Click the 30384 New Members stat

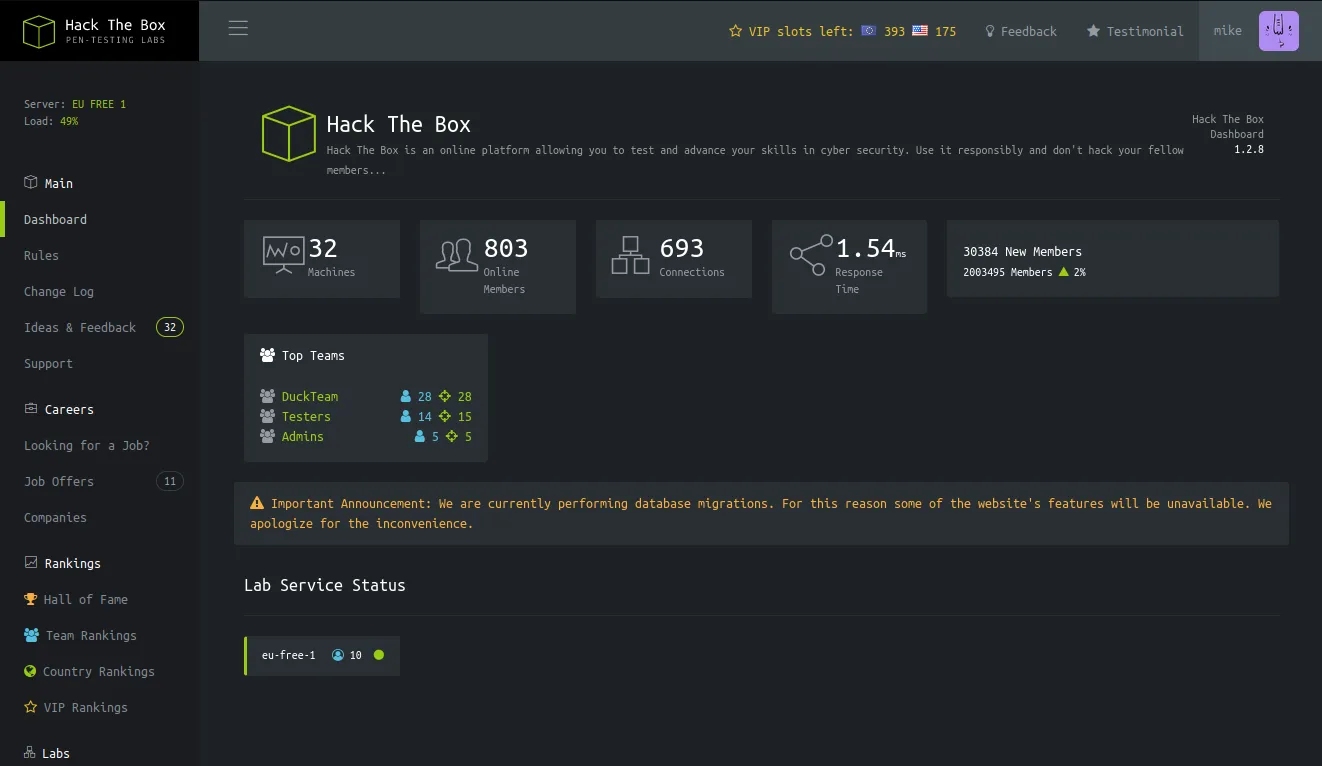1022,251
